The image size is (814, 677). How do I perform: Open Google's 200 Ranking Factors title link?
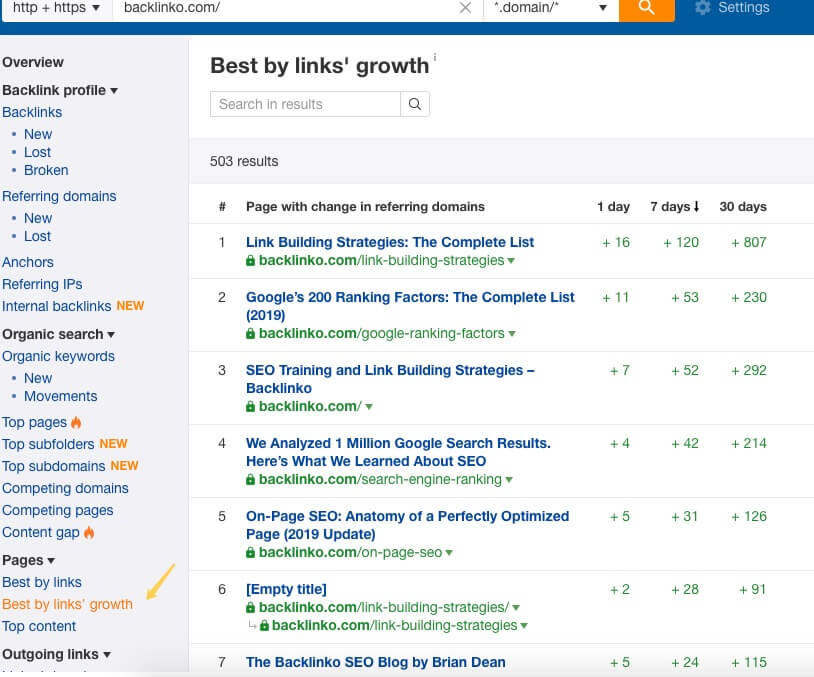click(410, 306)
